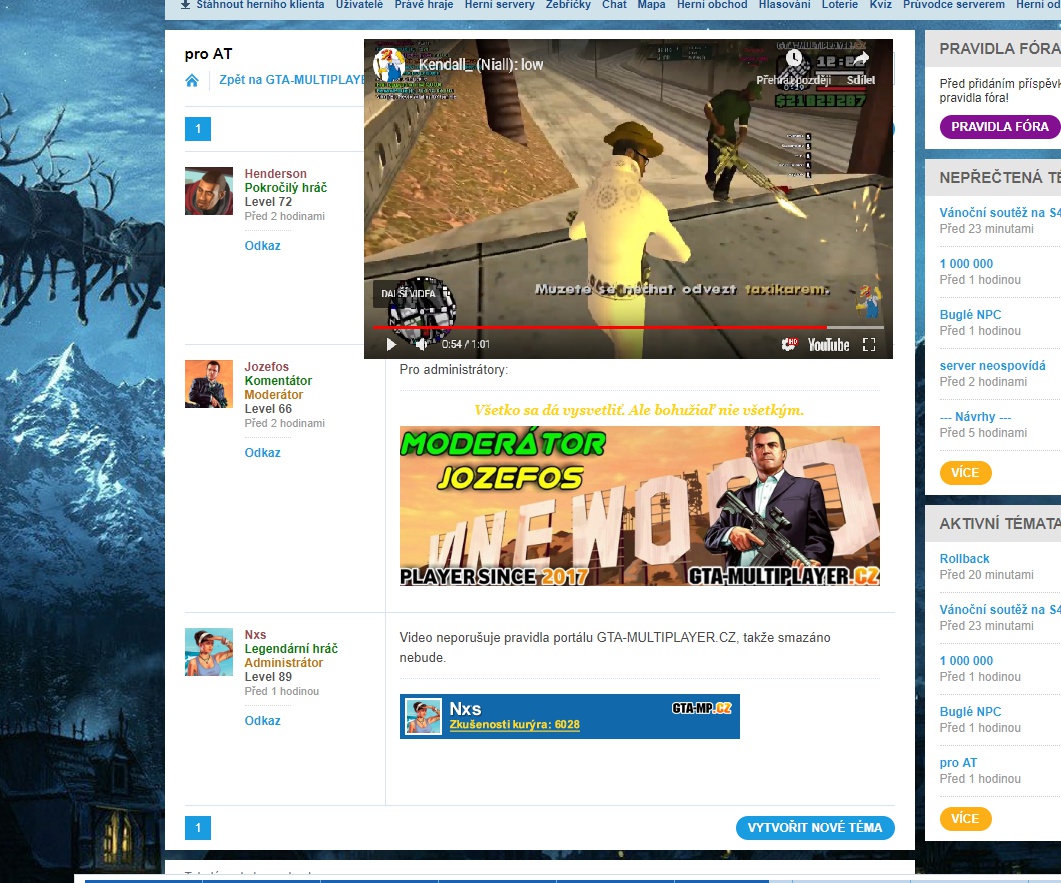Screen dimensions: 1061x883
Task: Open Jozefos's avatar
Action: [x=209, y=384]
